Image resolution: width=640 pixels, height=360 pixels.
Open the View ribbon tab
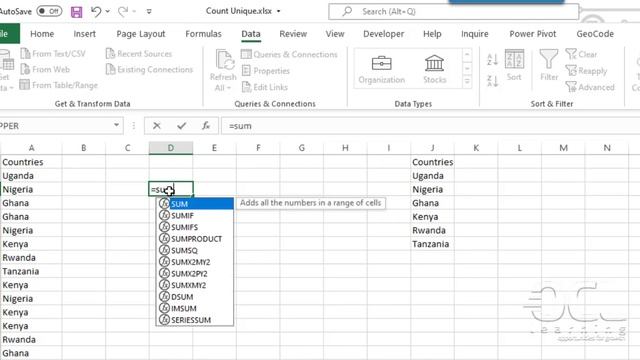[335, 34]
